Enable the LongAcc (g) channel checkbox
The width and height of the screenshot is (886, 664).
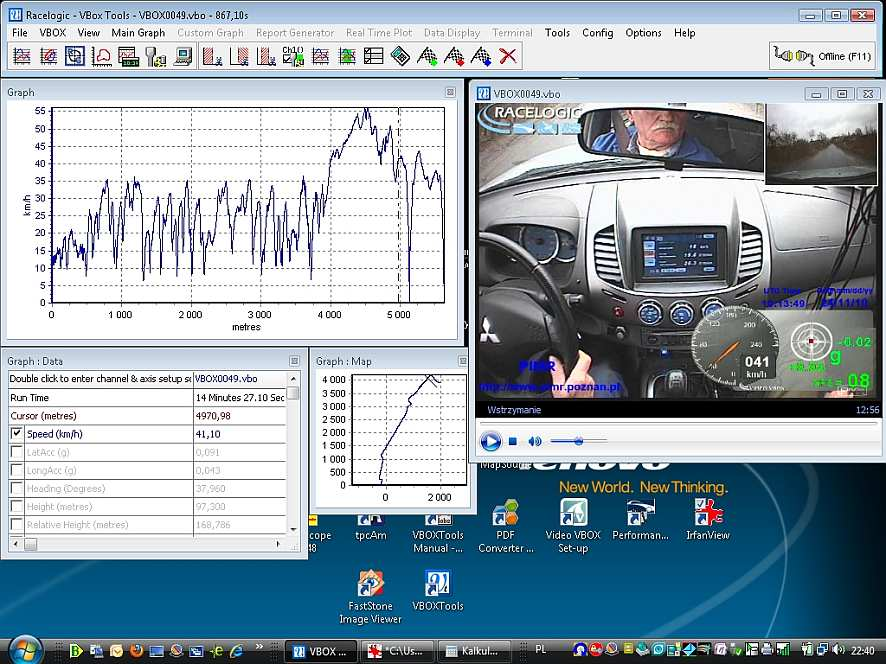[17, 470]
